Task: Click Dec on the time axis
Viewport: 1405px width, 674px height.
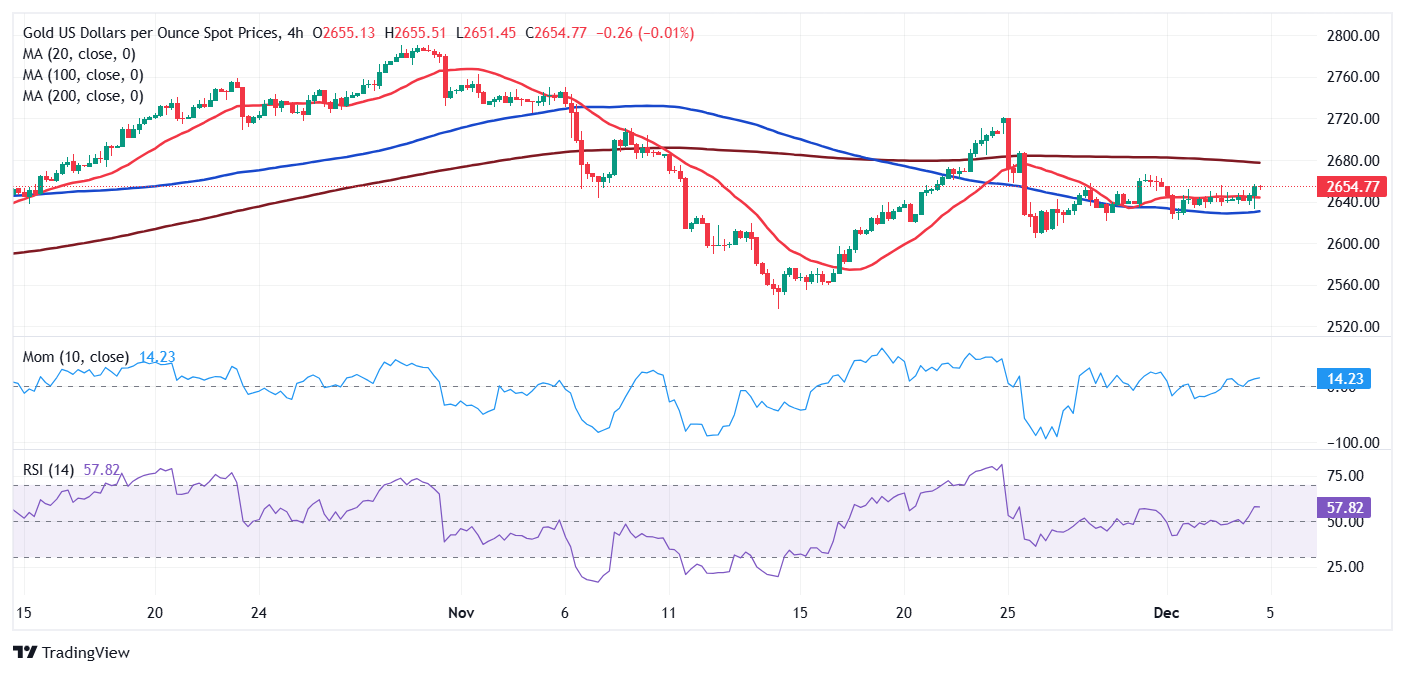Action: [1165, 613]
